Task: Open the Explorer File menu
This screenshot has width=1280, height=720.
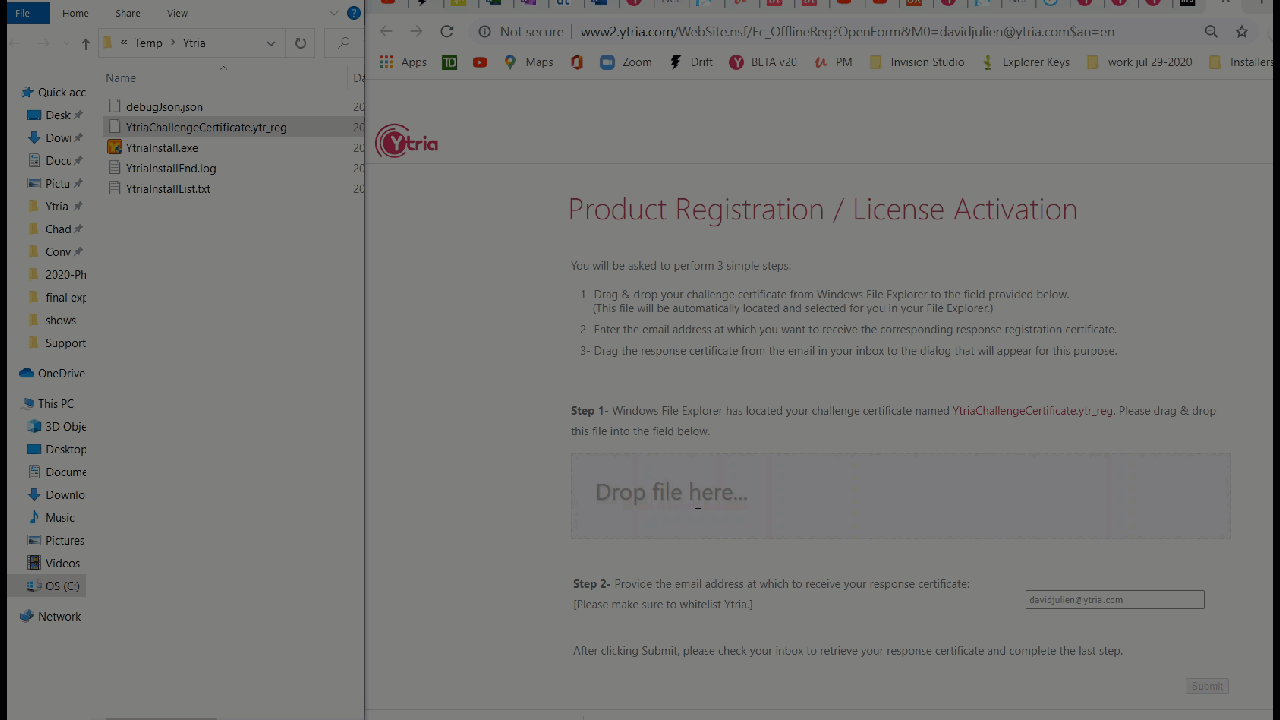Action: [23, 13]
